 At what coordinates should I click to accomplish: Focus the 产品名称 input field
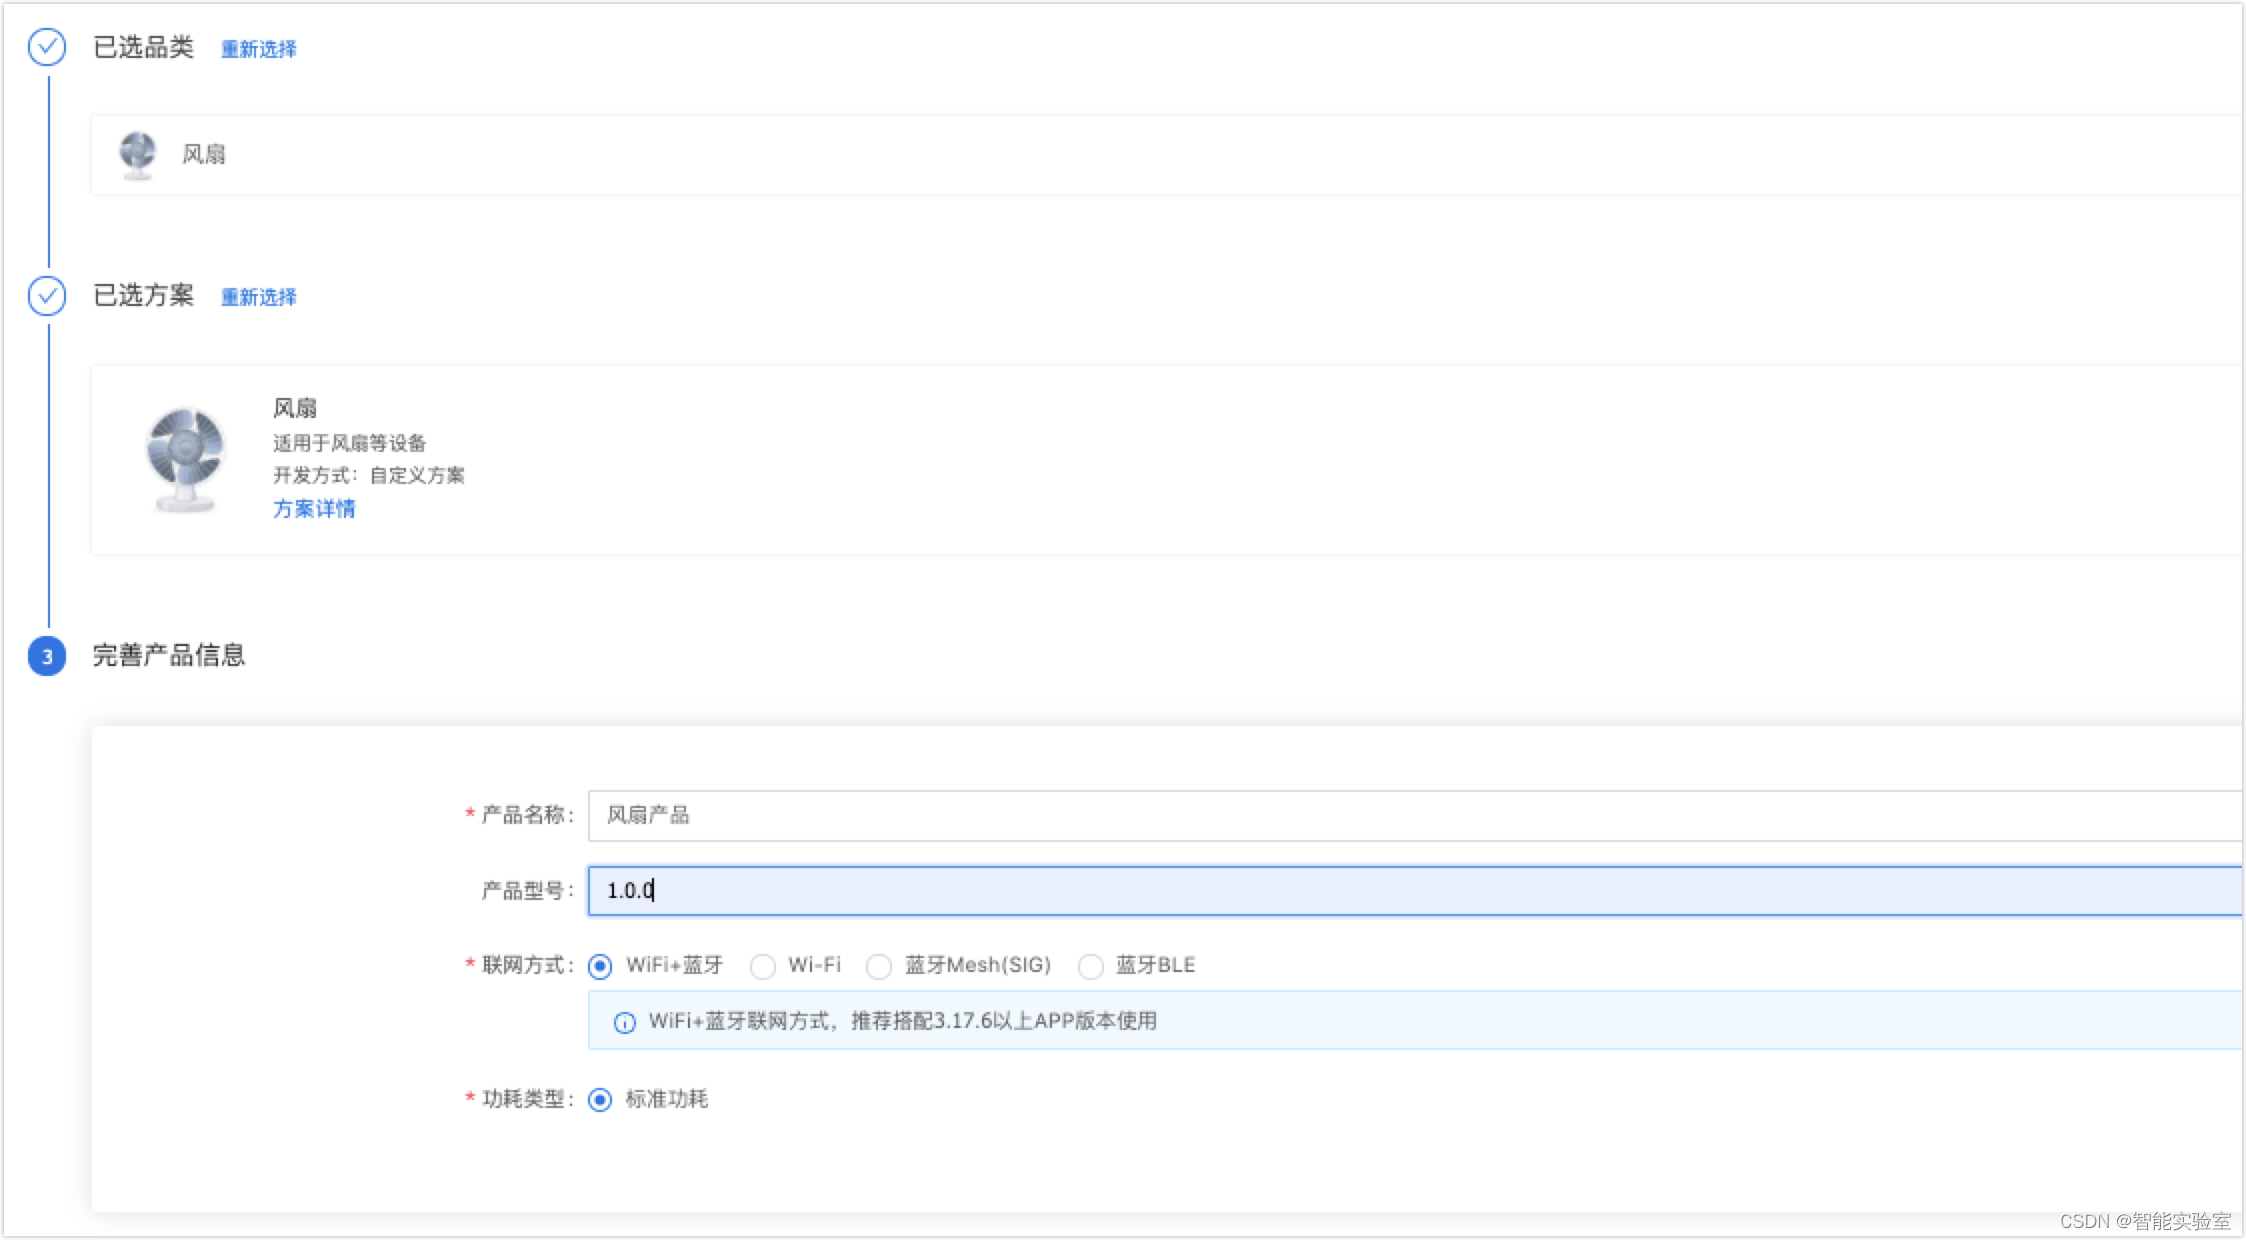(1400, 815)
